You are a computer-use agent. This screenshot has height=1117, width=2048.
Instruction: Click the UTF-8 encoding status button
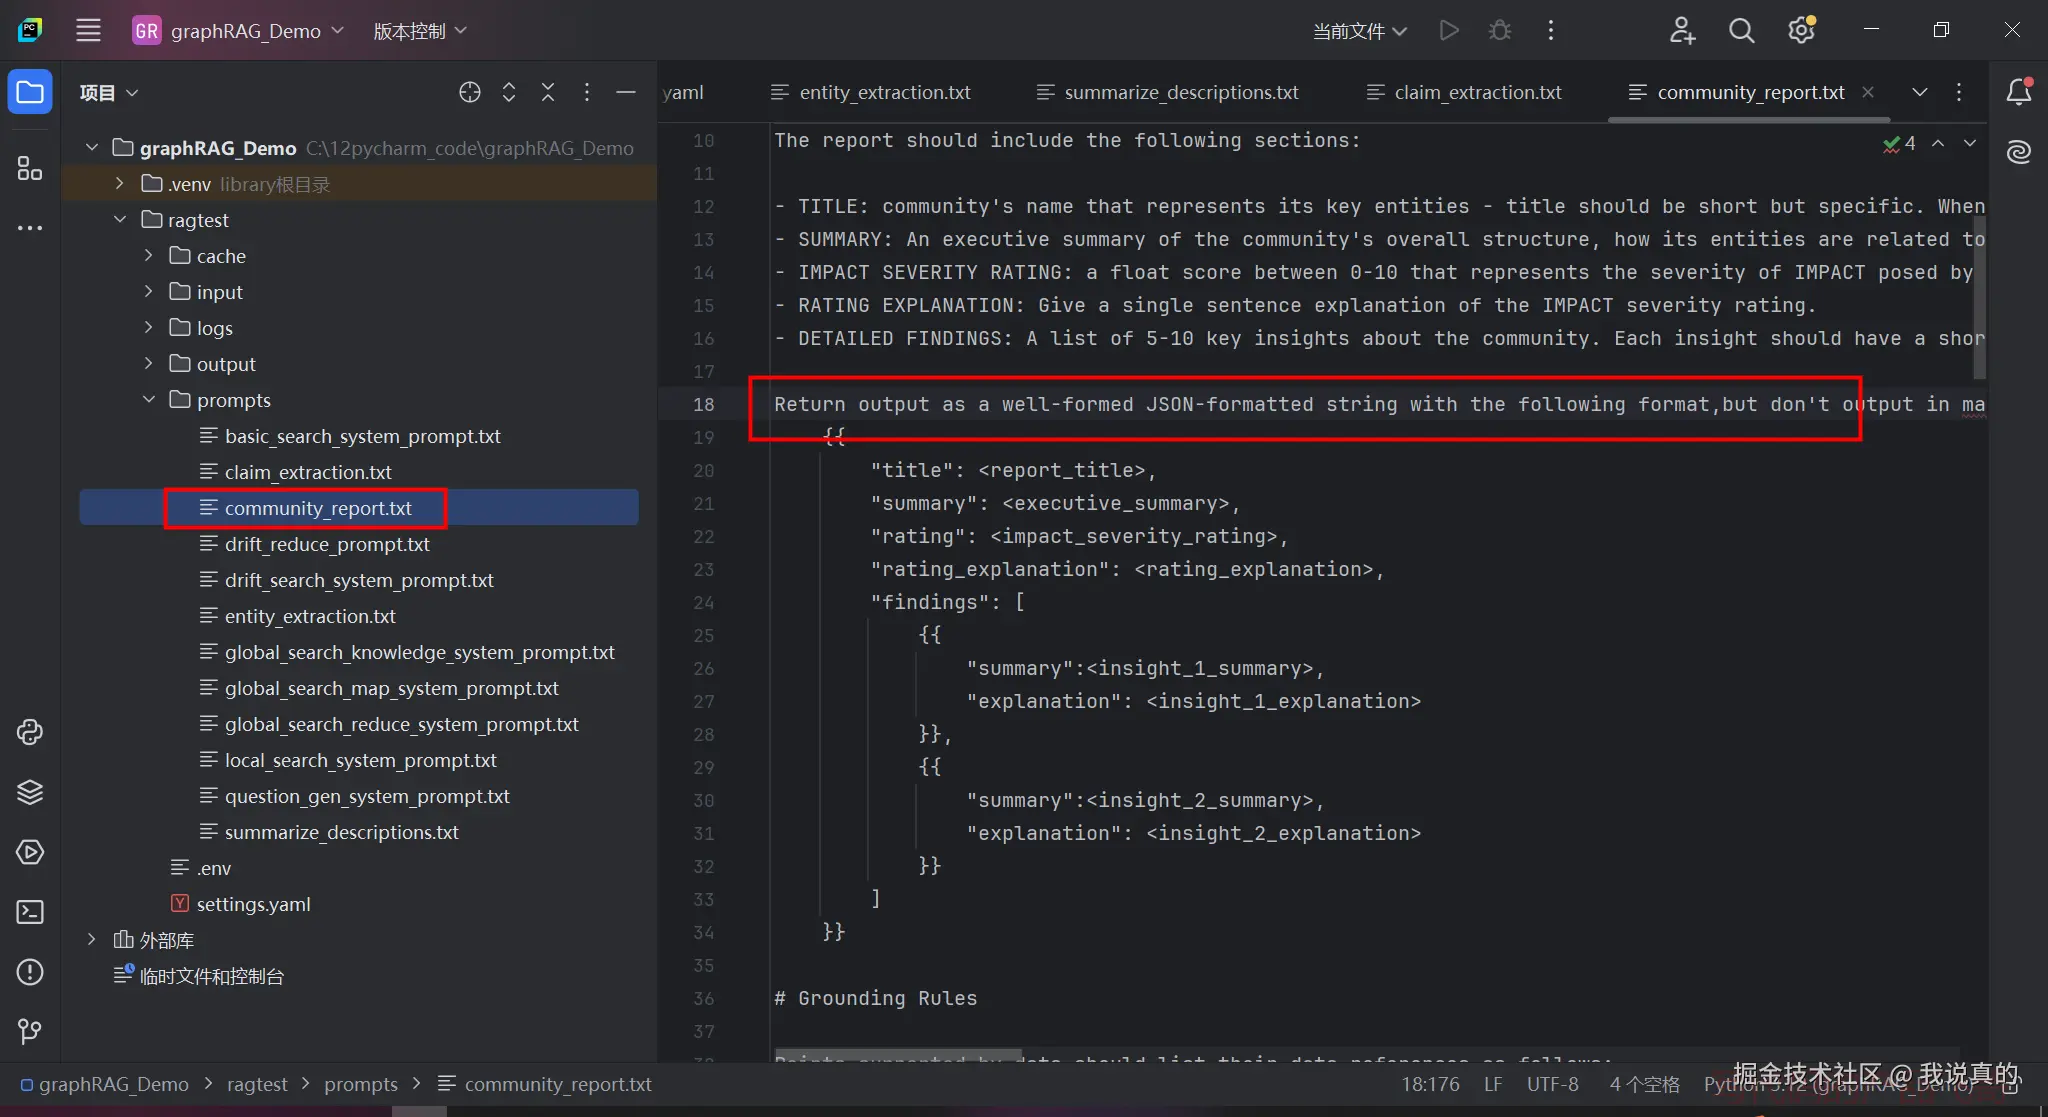(1552, 1084)
